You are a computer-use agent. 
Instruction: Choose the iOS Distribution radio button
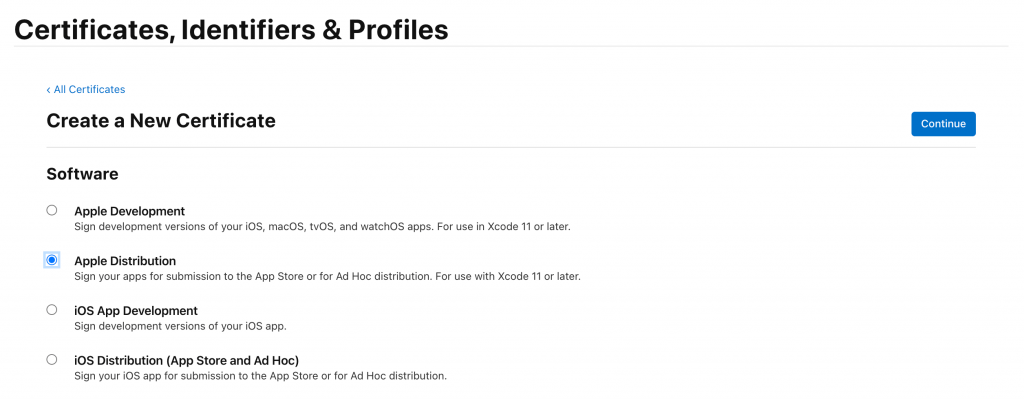point(52,359)
